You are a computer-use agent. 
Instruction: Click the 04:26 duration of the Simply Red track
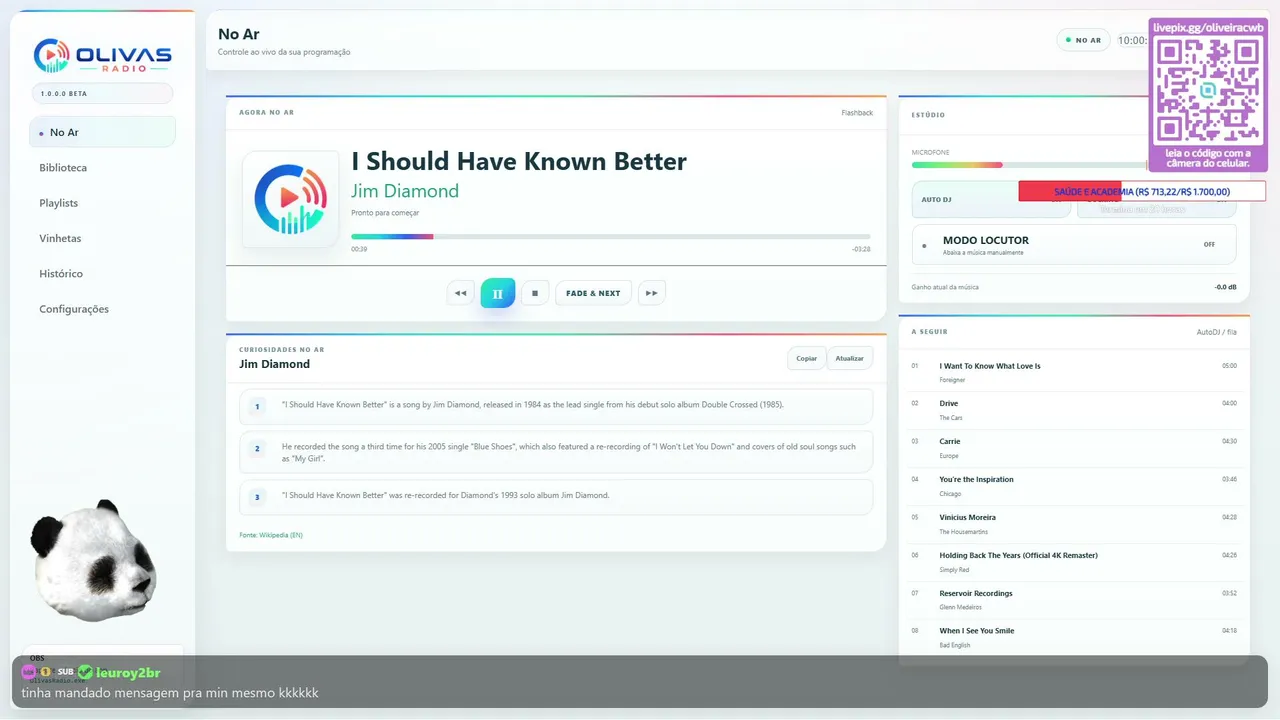click(1229, 555)
